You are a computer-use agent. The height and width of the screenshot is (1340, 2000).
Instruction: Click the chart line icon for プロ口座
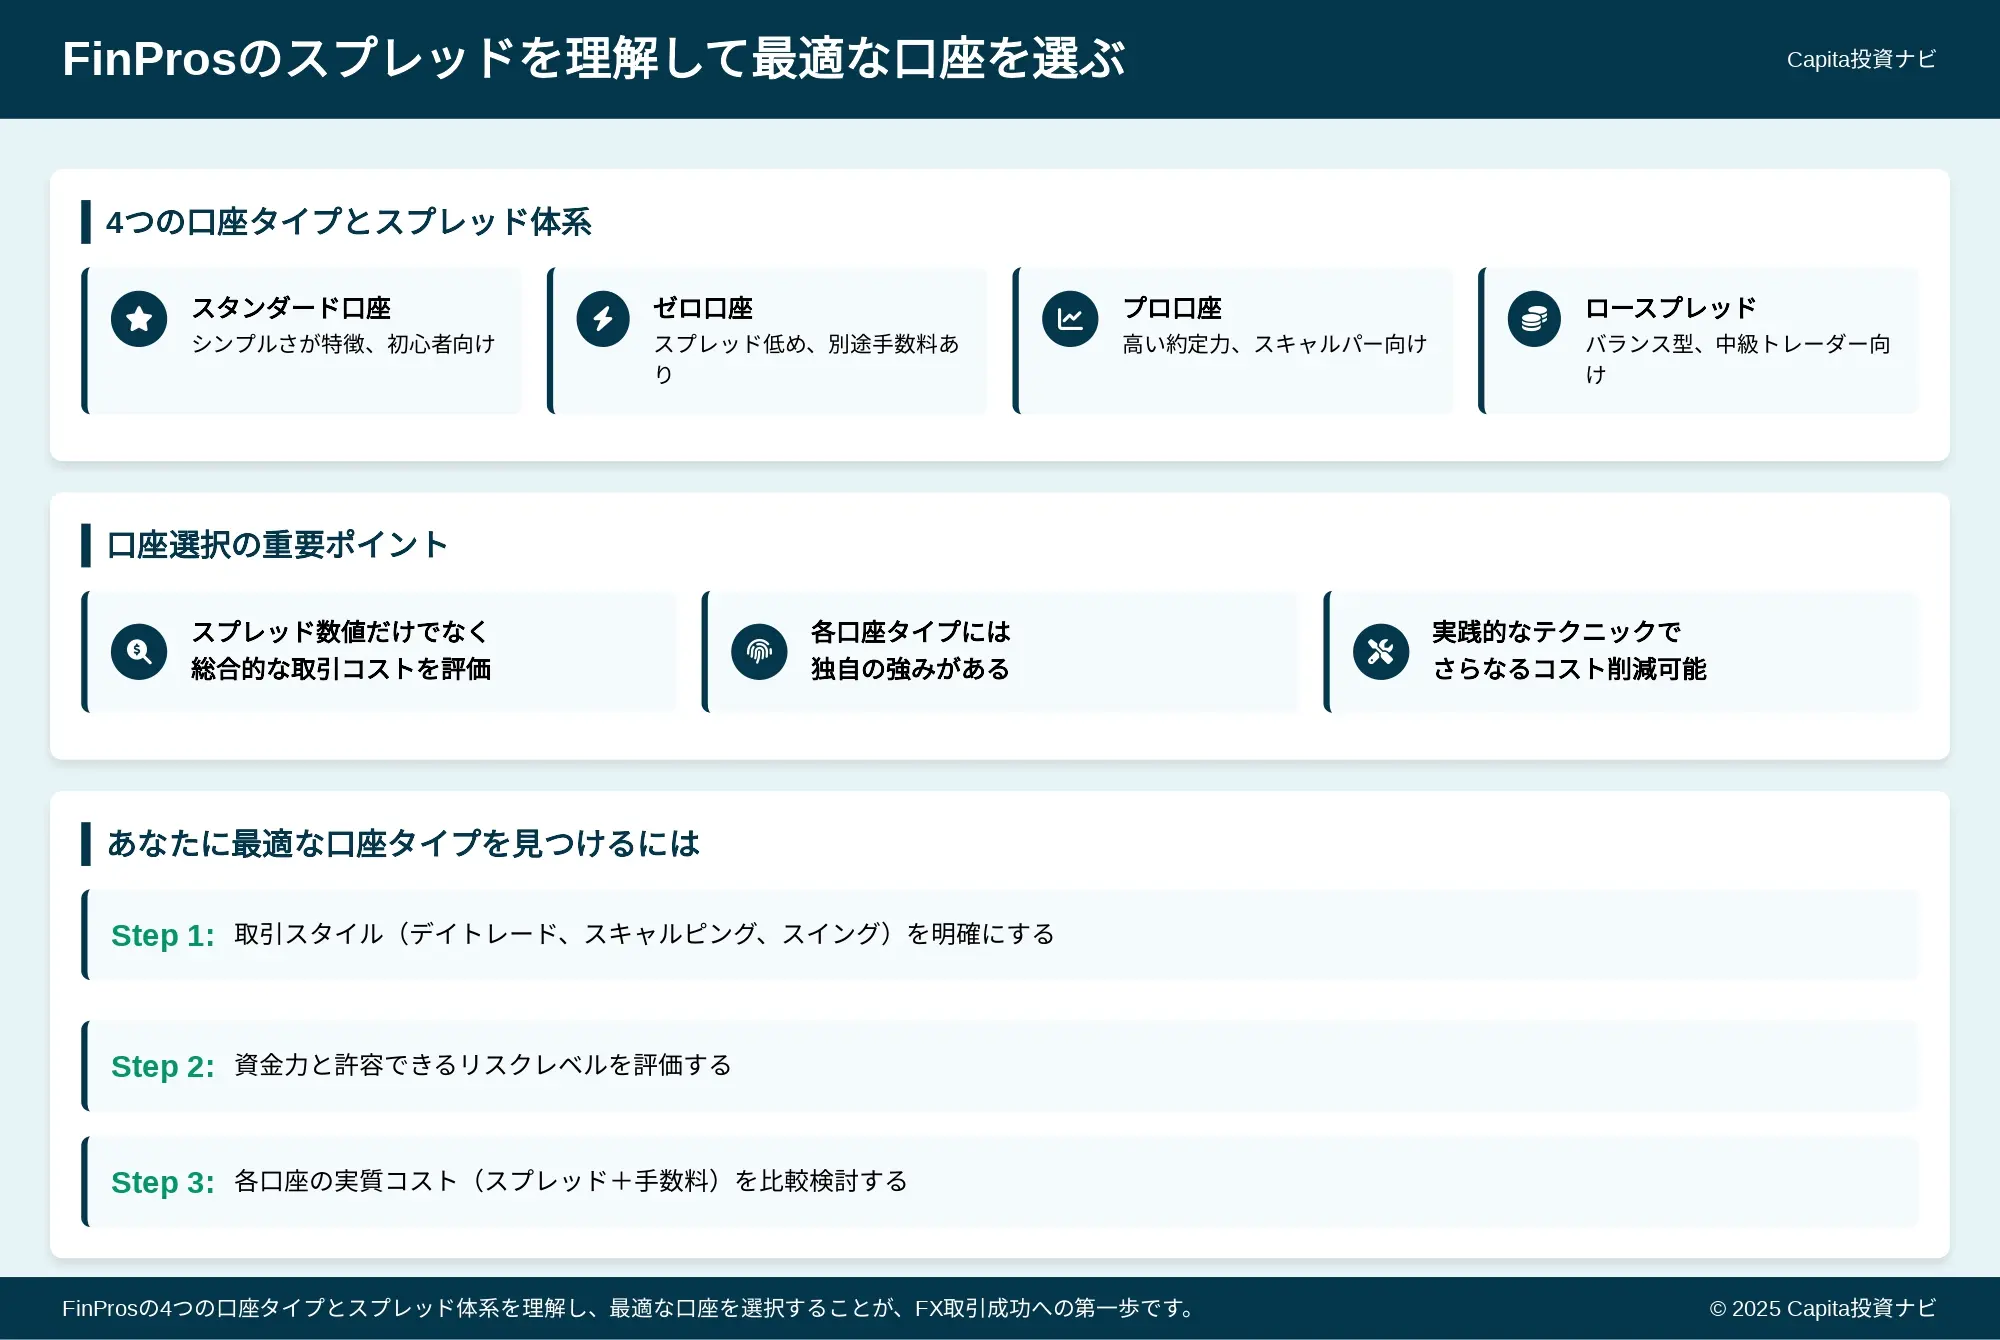coord(1070,319)
